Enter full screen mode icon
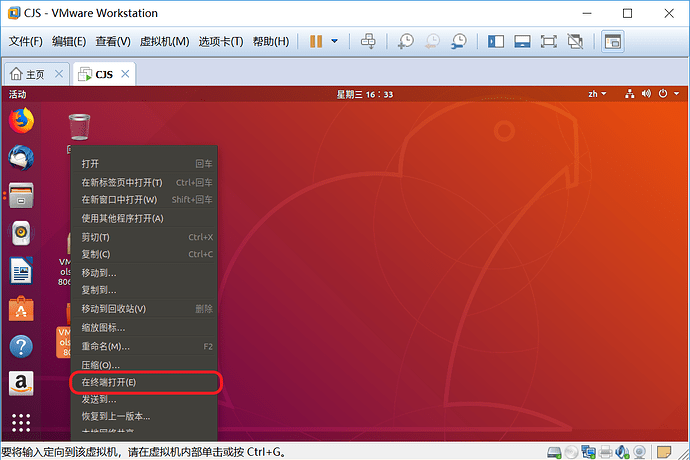Screen dimensions: 690x460 549,41
